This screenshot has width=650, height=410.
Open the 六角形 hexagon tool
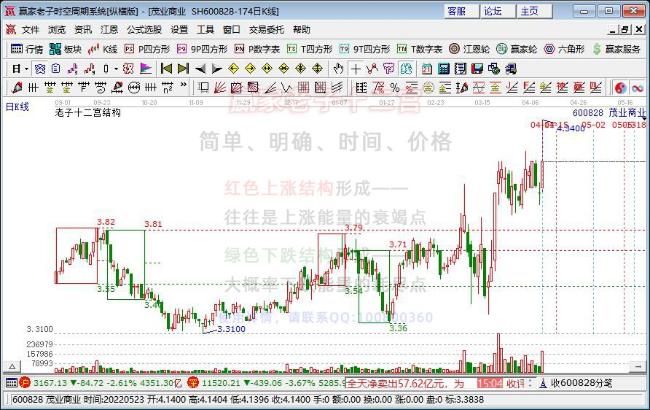coord(564,49)
